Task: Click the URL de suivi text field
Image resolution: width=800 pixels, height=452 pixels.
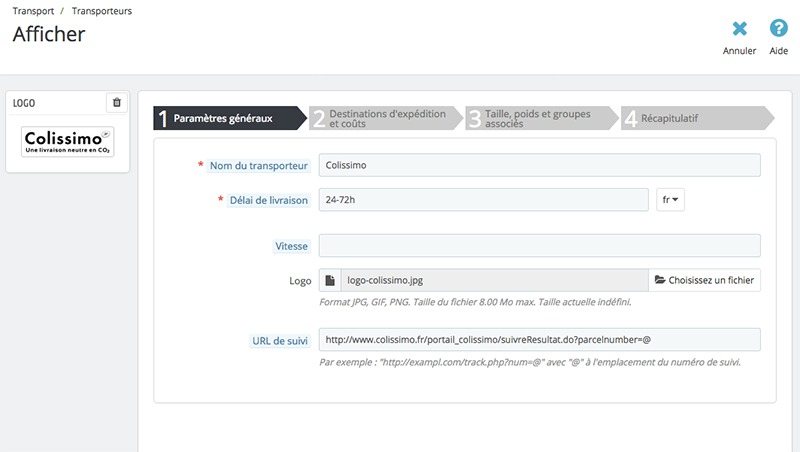Action: 539,339
